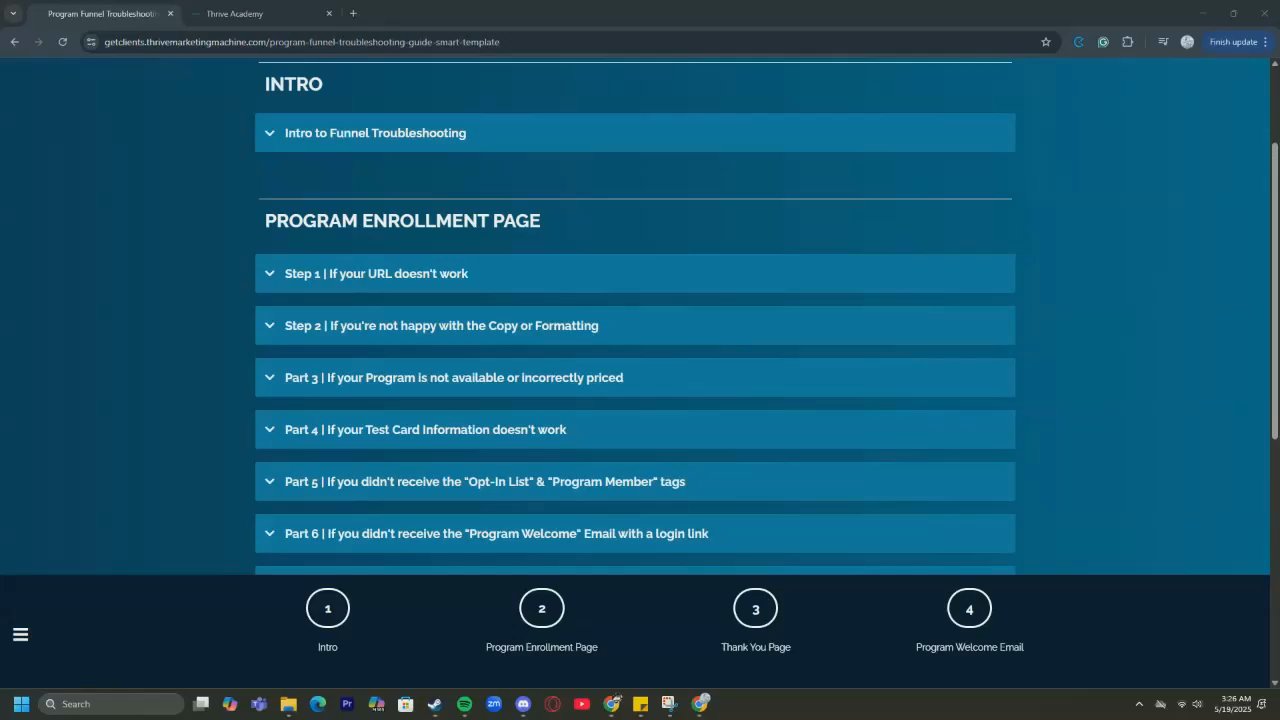1280x720 pixels.
Task: View site information icon in address bar
Action: click(91, 42)
